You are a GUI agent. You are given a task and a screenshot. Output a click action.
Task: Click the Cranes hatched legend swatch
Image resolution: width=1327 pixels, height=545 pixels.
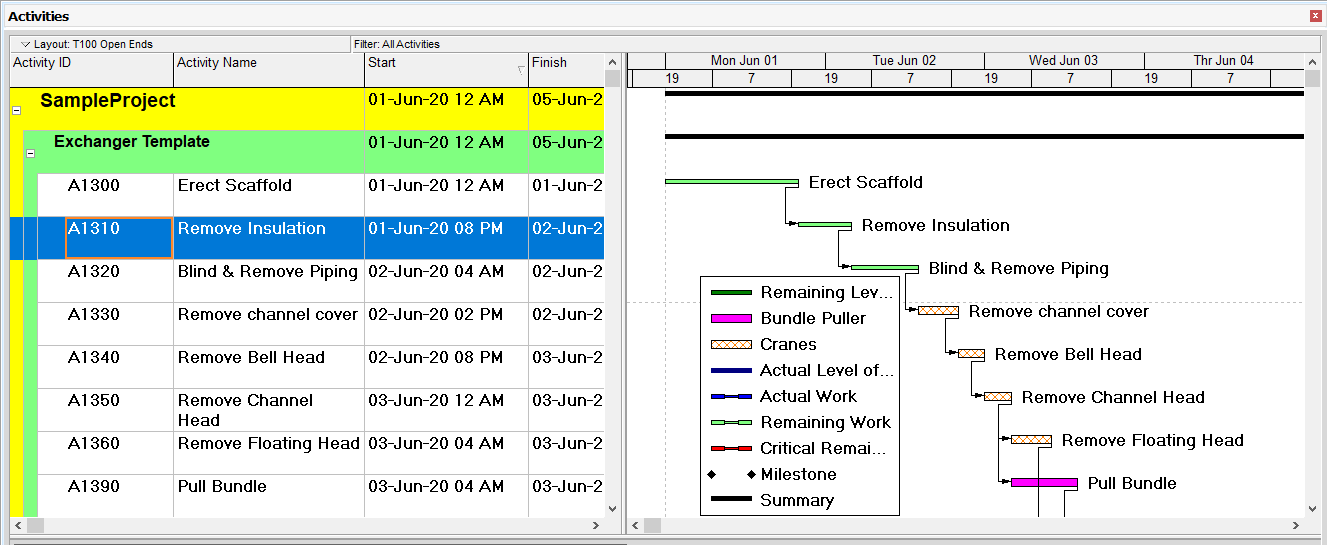pyautogui.click(x=731, y=345)
